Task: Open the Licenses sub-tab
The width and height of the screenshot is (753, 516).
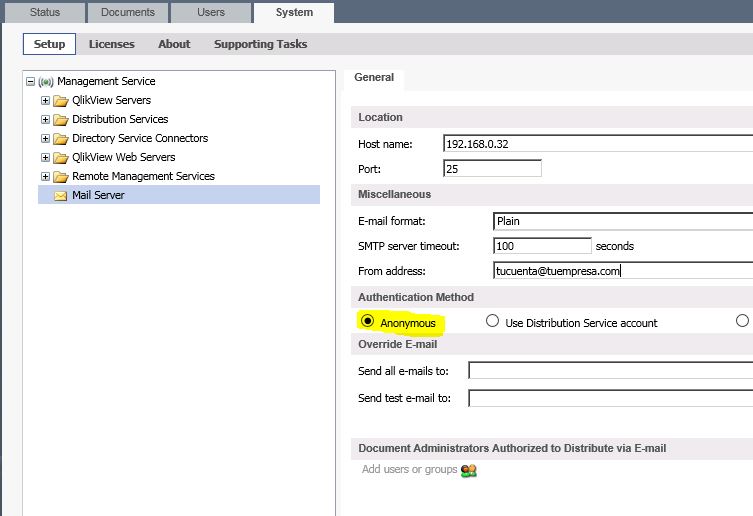Action: 111,44
